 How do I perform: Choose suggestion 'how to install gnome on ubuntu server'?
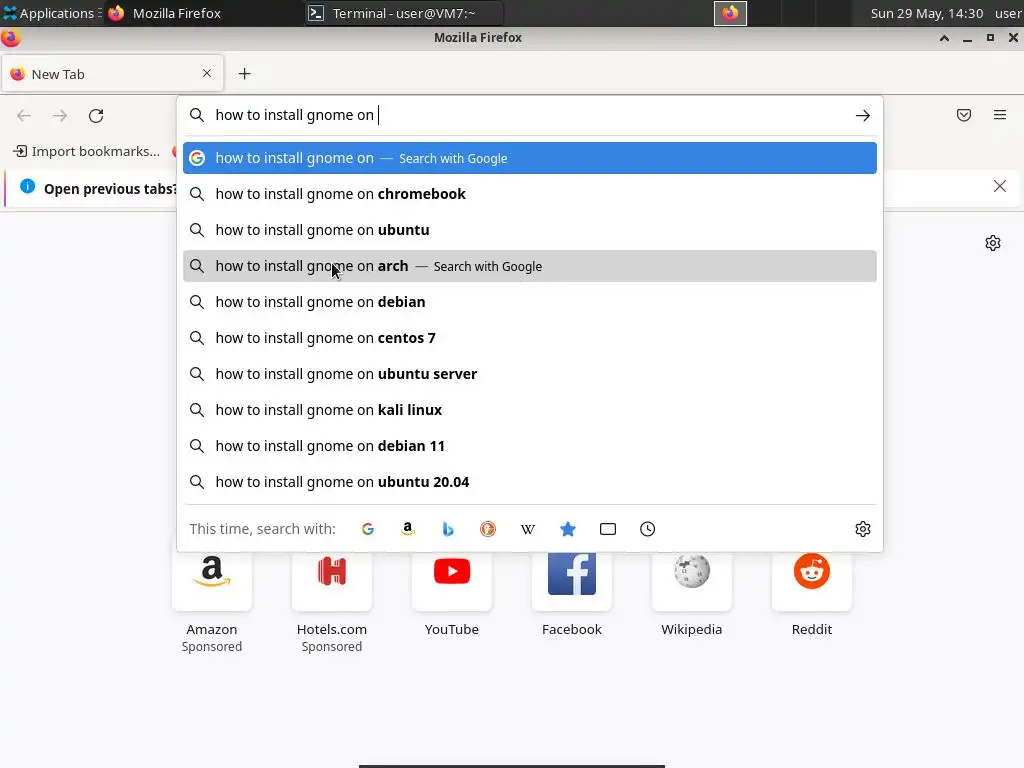pyautogui.click(x=530, y=374)
